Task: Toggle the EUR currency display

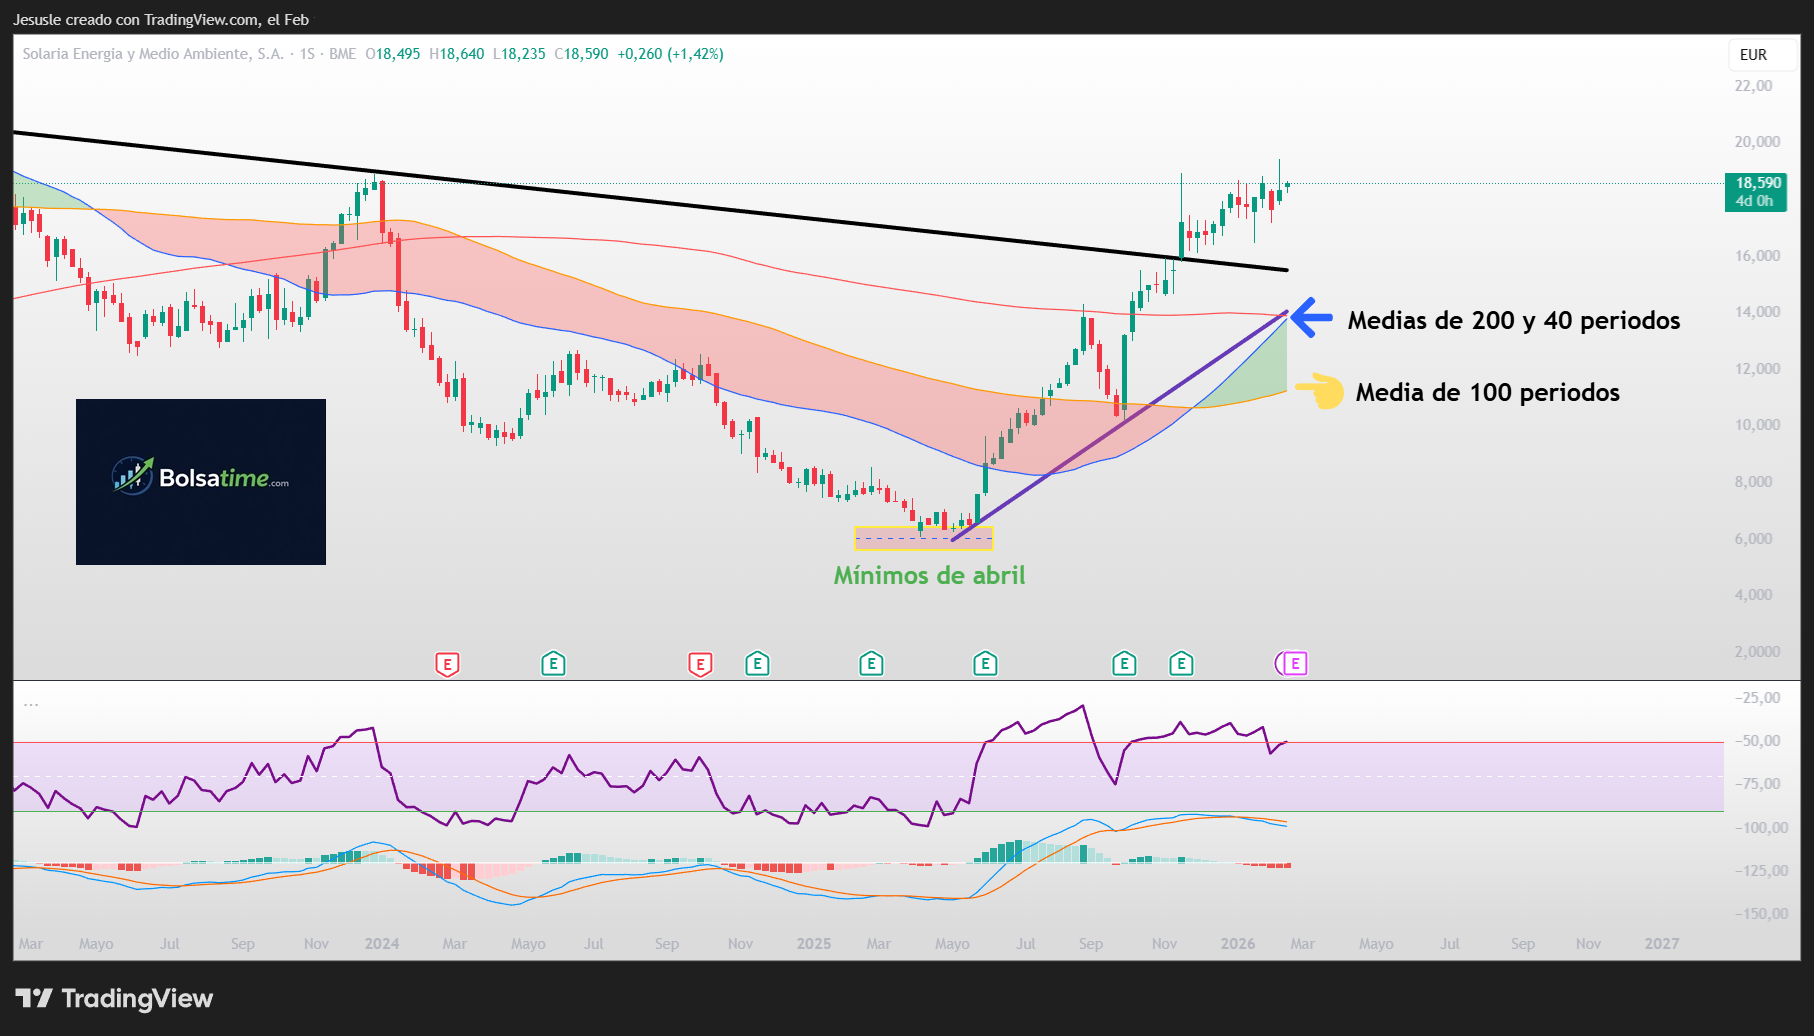Action: [1753, 55]
